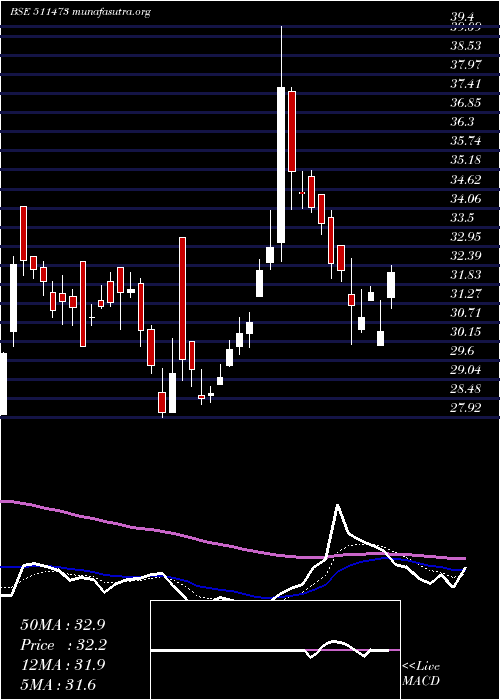Select the 29.04 price axis label

[x=465, y=370]
